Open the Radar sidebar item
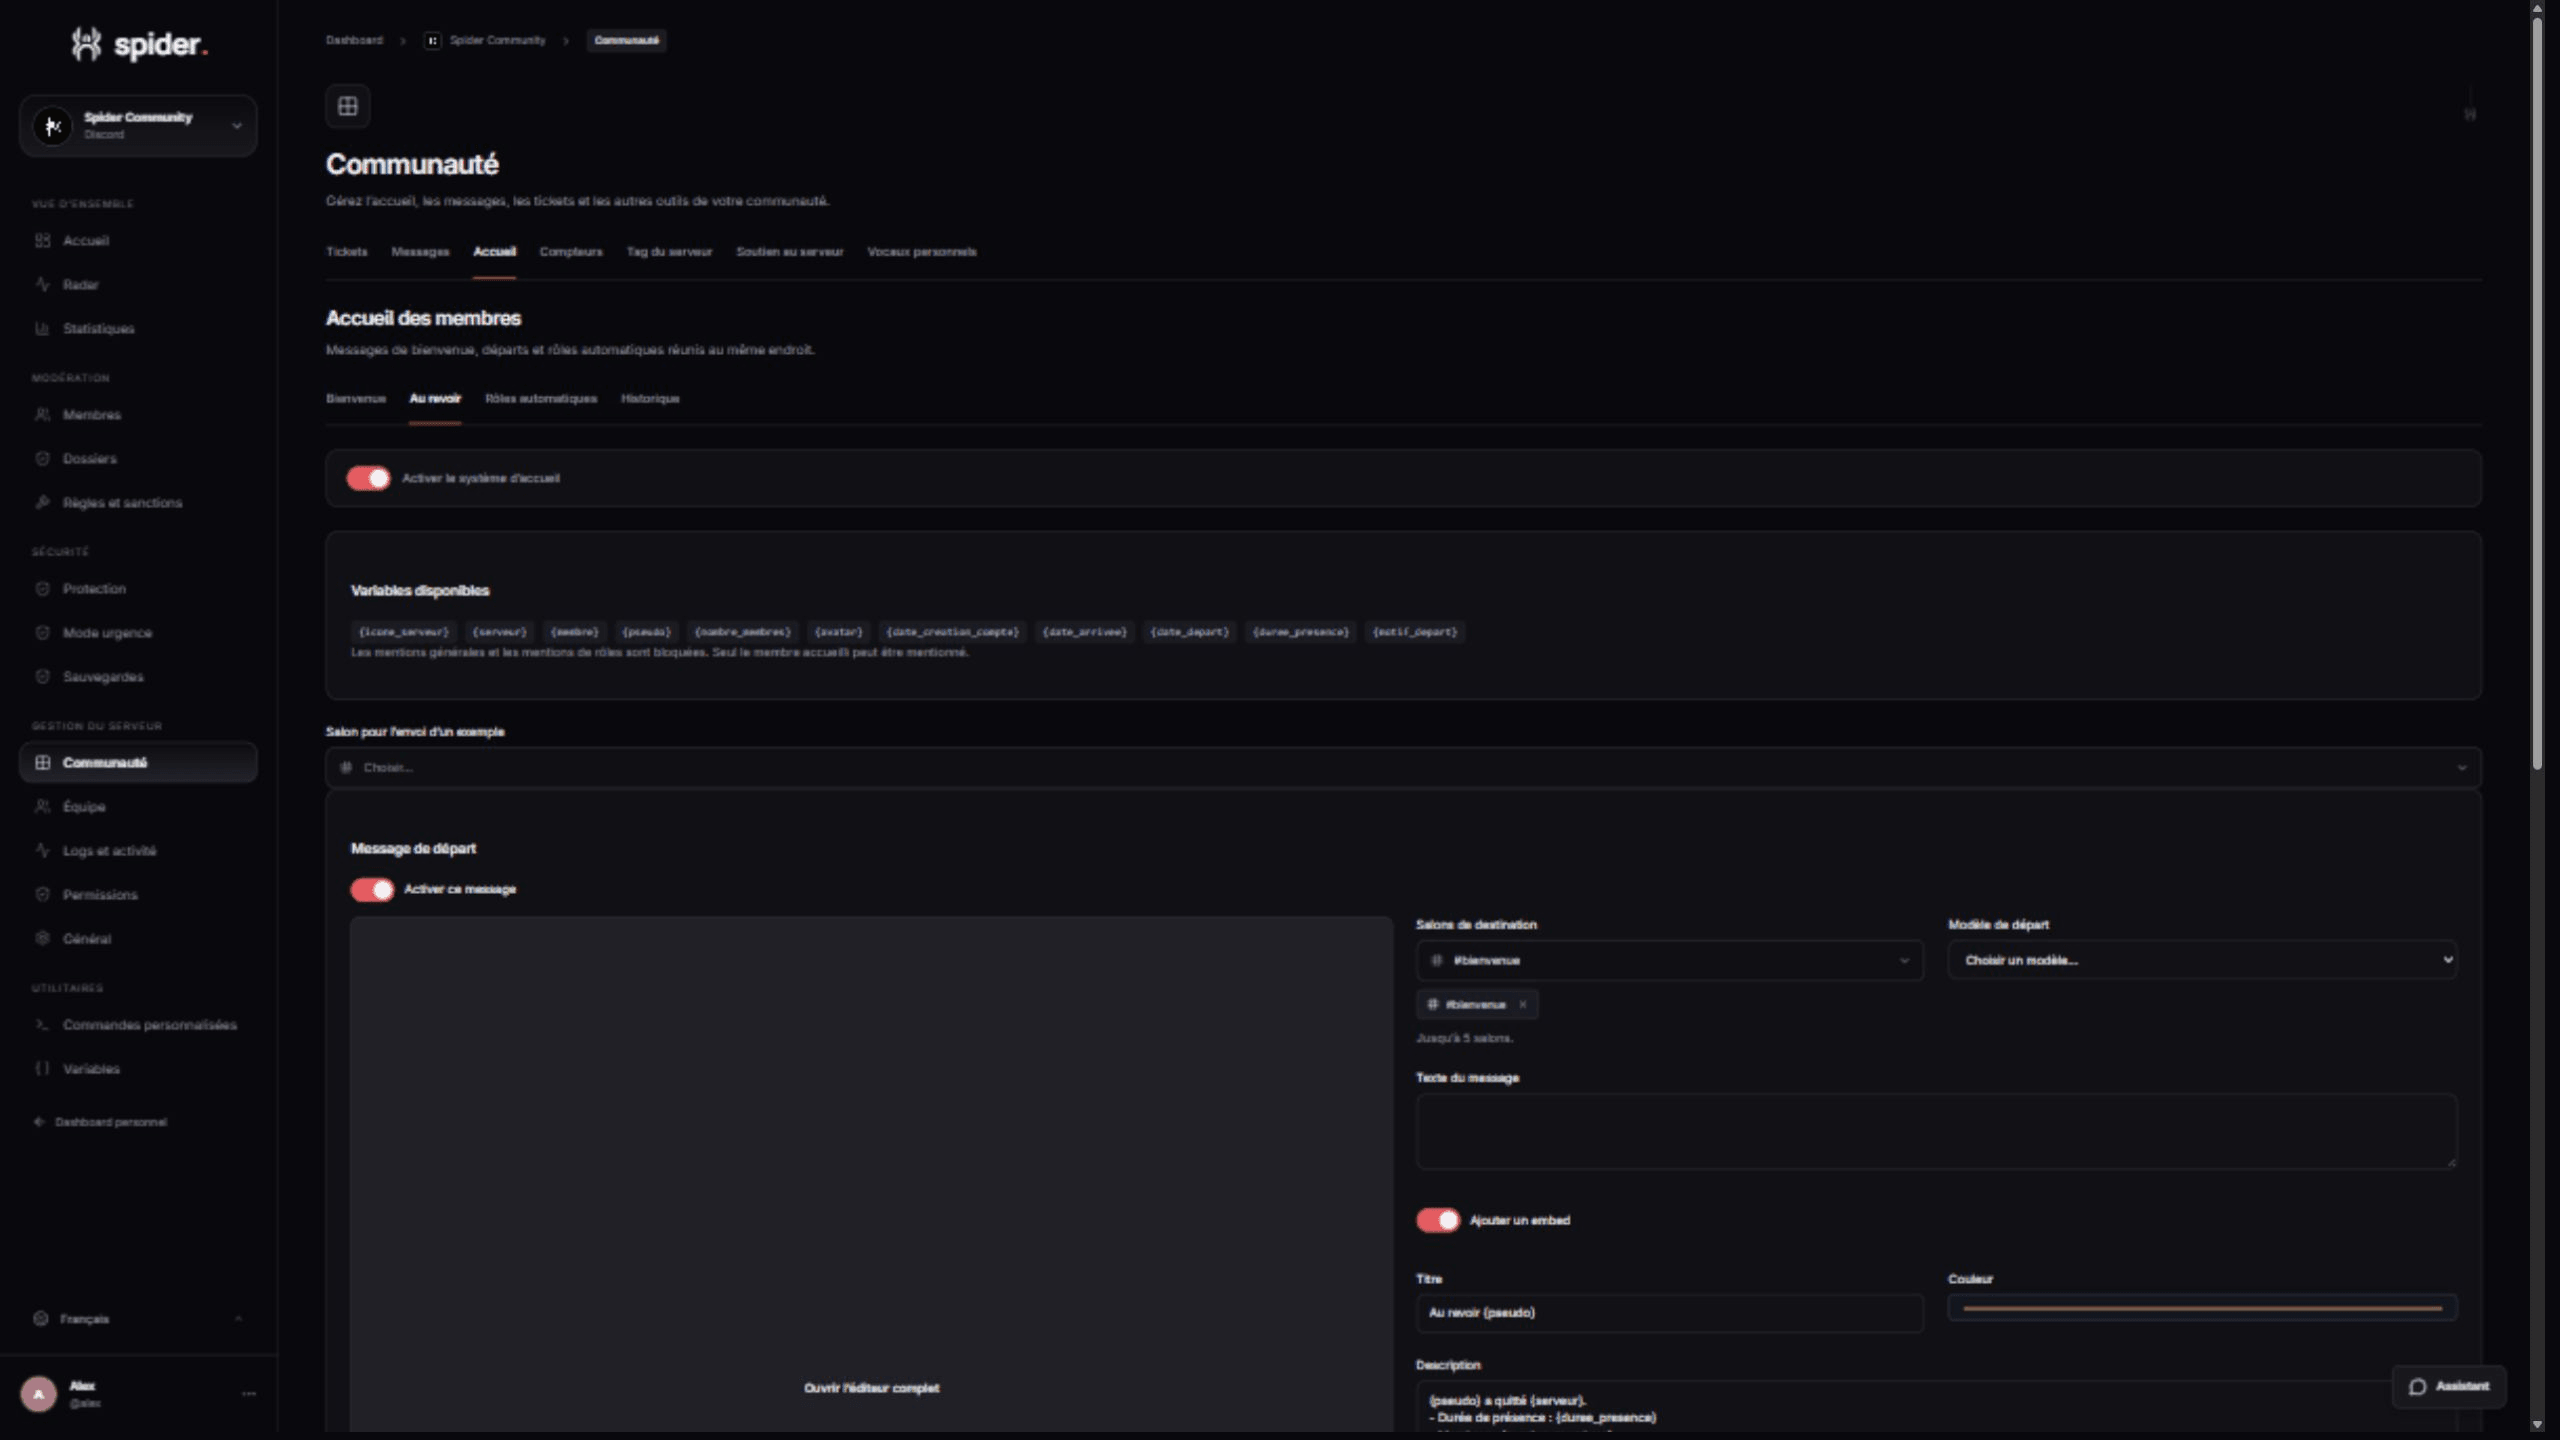Screen dimensions: 2560x1440 pos(138,285)
